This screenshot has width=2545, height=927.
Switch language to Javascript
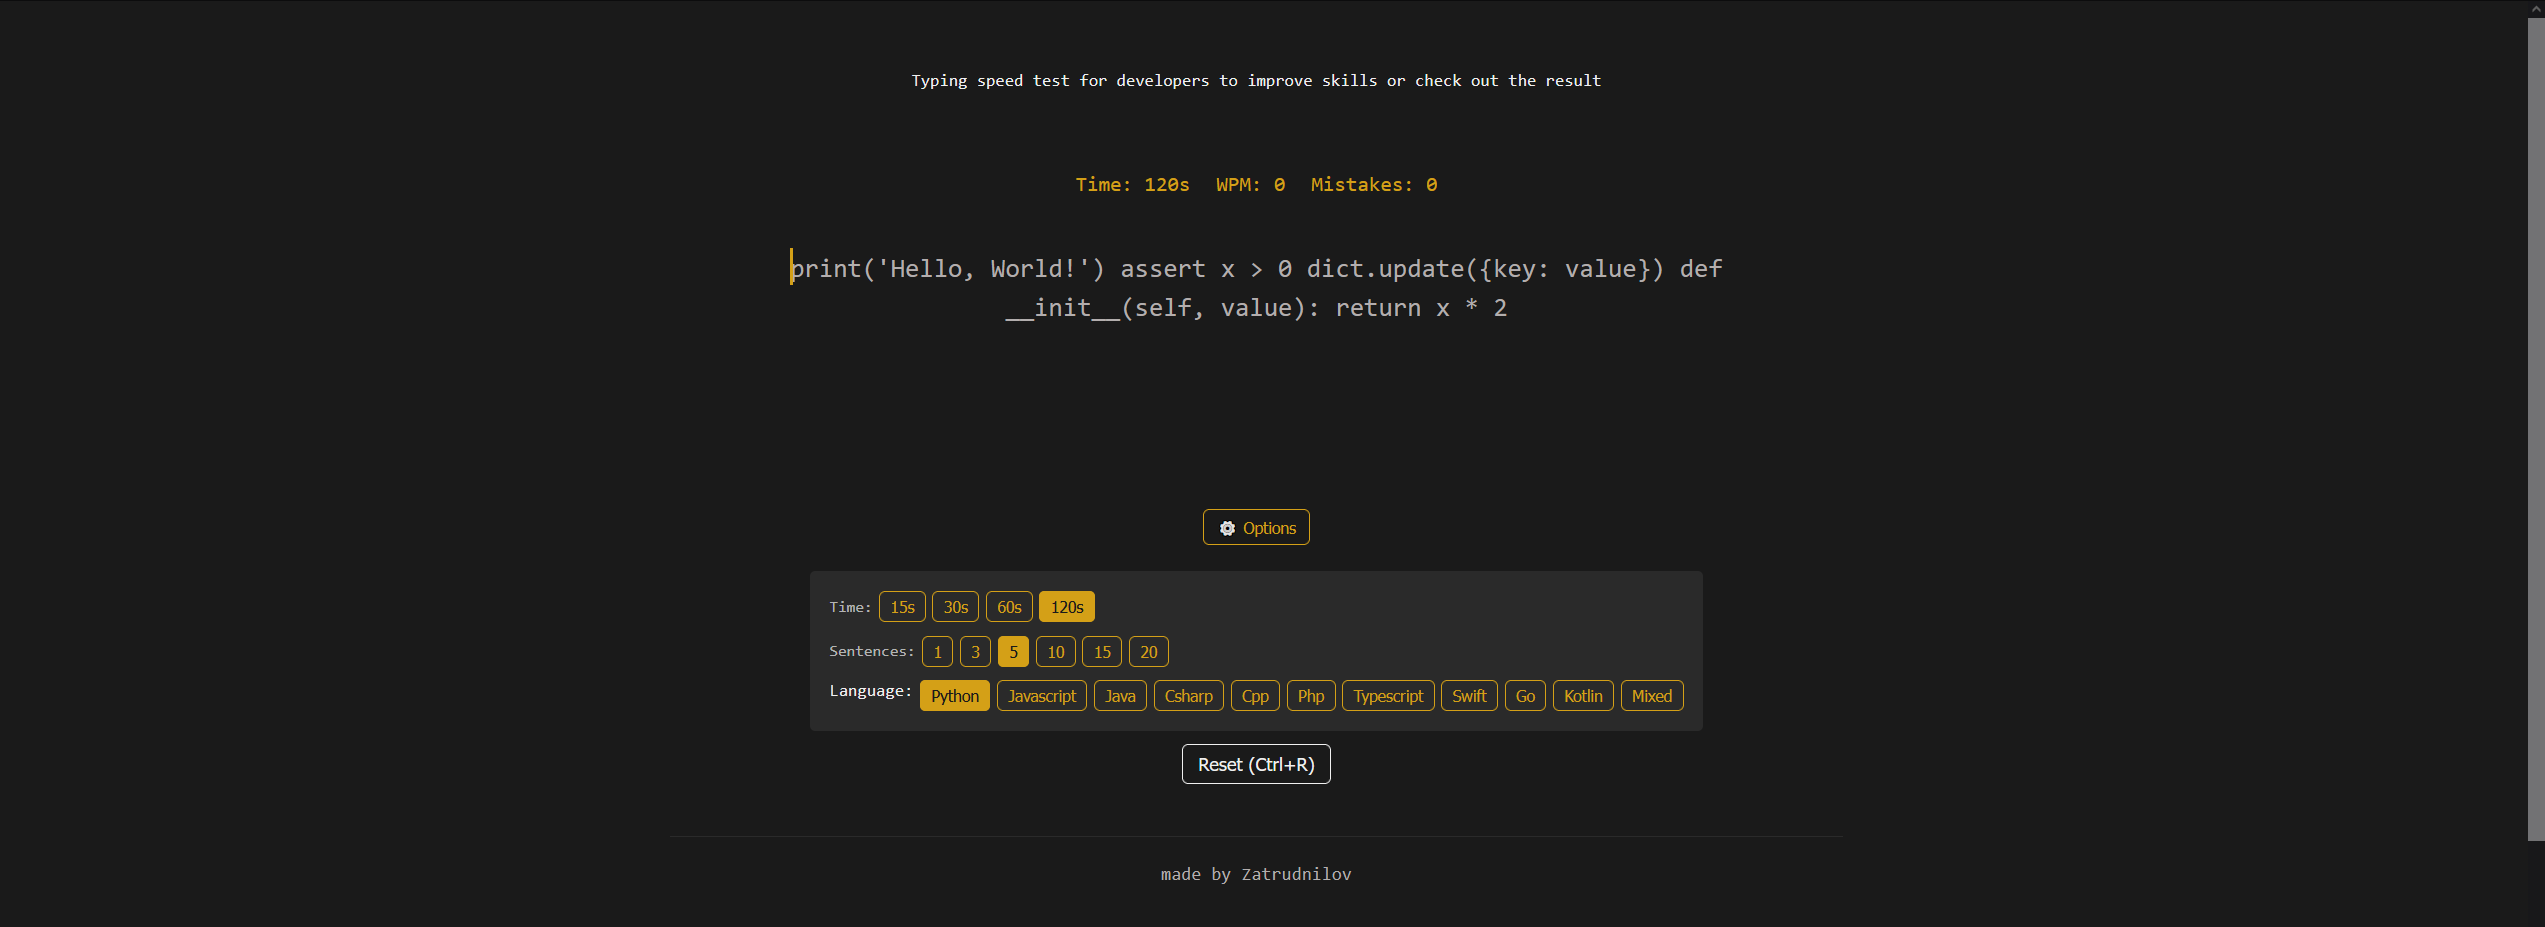tap(1042, 696)
